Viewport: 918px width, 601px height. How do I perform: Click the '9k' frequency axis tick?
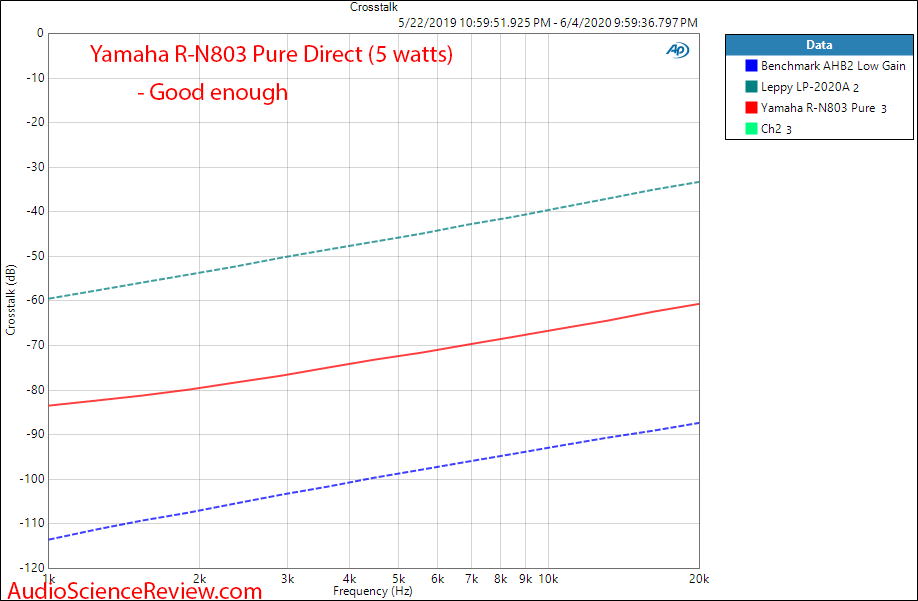526,579
